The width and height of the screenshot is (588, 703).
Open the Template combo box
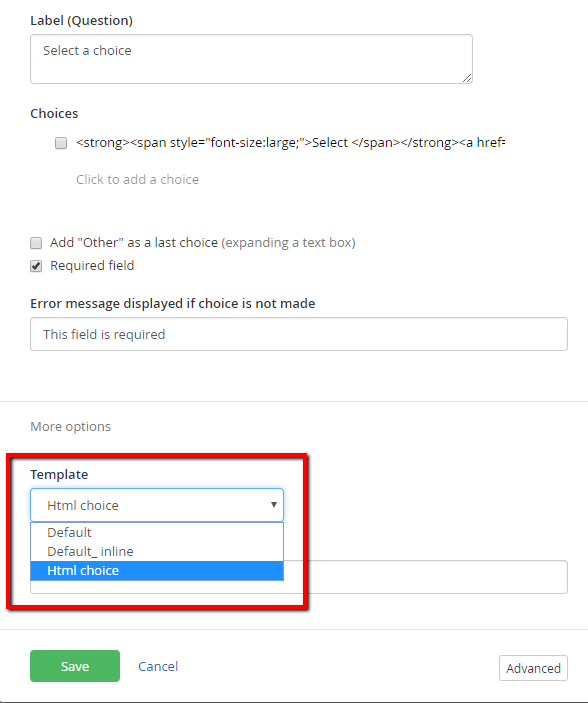click(157, 505)
